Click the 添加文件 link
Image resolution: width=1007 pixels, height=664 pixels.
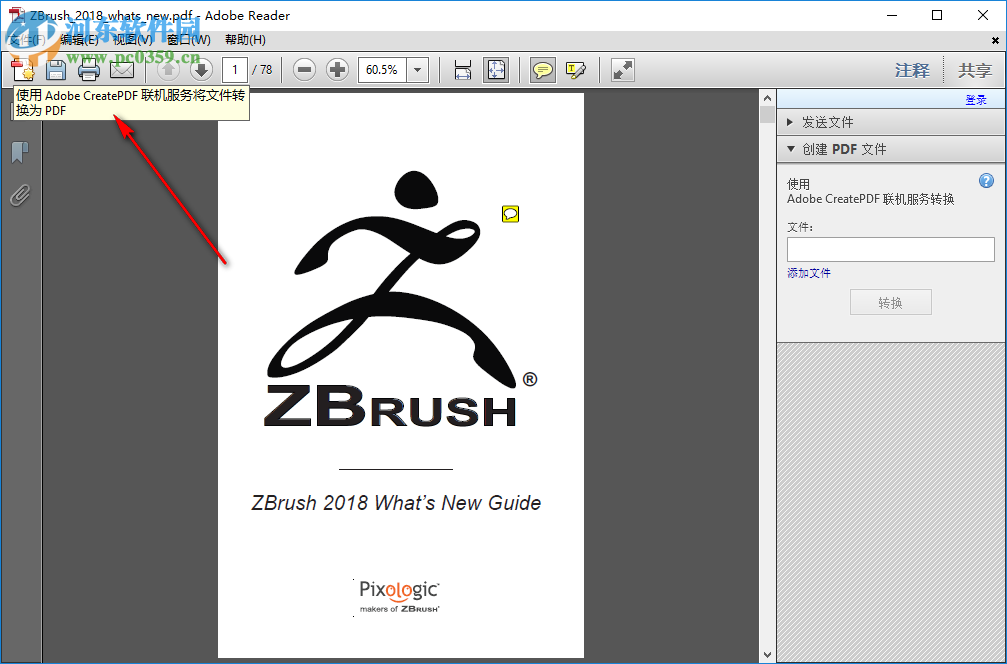click(x=809, y=273)
